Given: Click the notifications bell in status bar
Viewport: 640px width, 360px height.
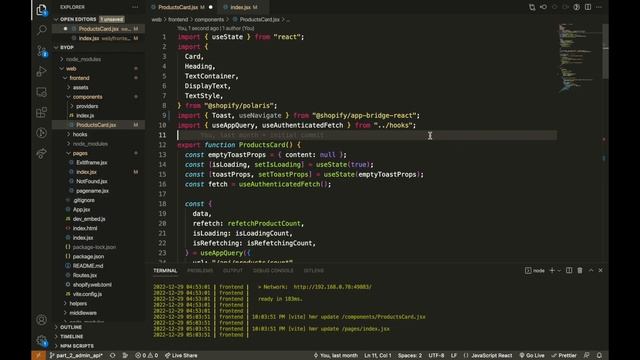Looking at the screenshot, I should pyautogui.click(x=599, y=356).
